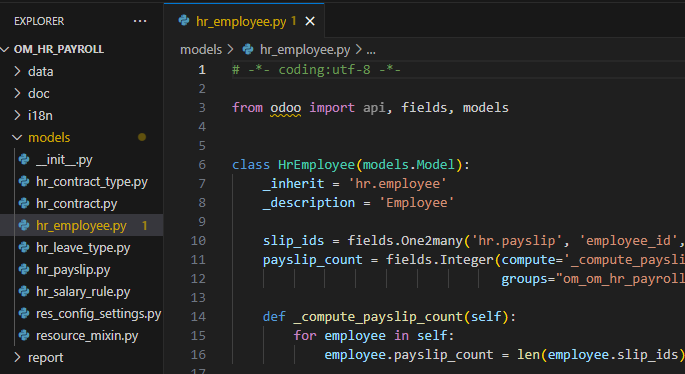Expand the data folder
This screenshot has height=374, width=685.
[17, 71]
